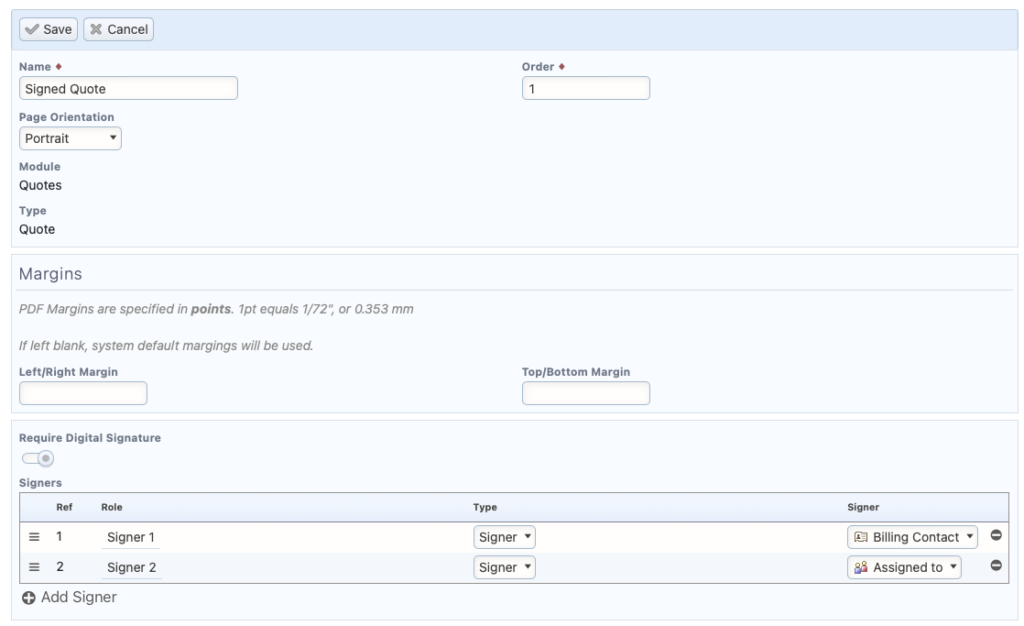This screenshot has height=626, width=1024.
Task: Click the Add Signer link
Action: click(x=69, y=597)
